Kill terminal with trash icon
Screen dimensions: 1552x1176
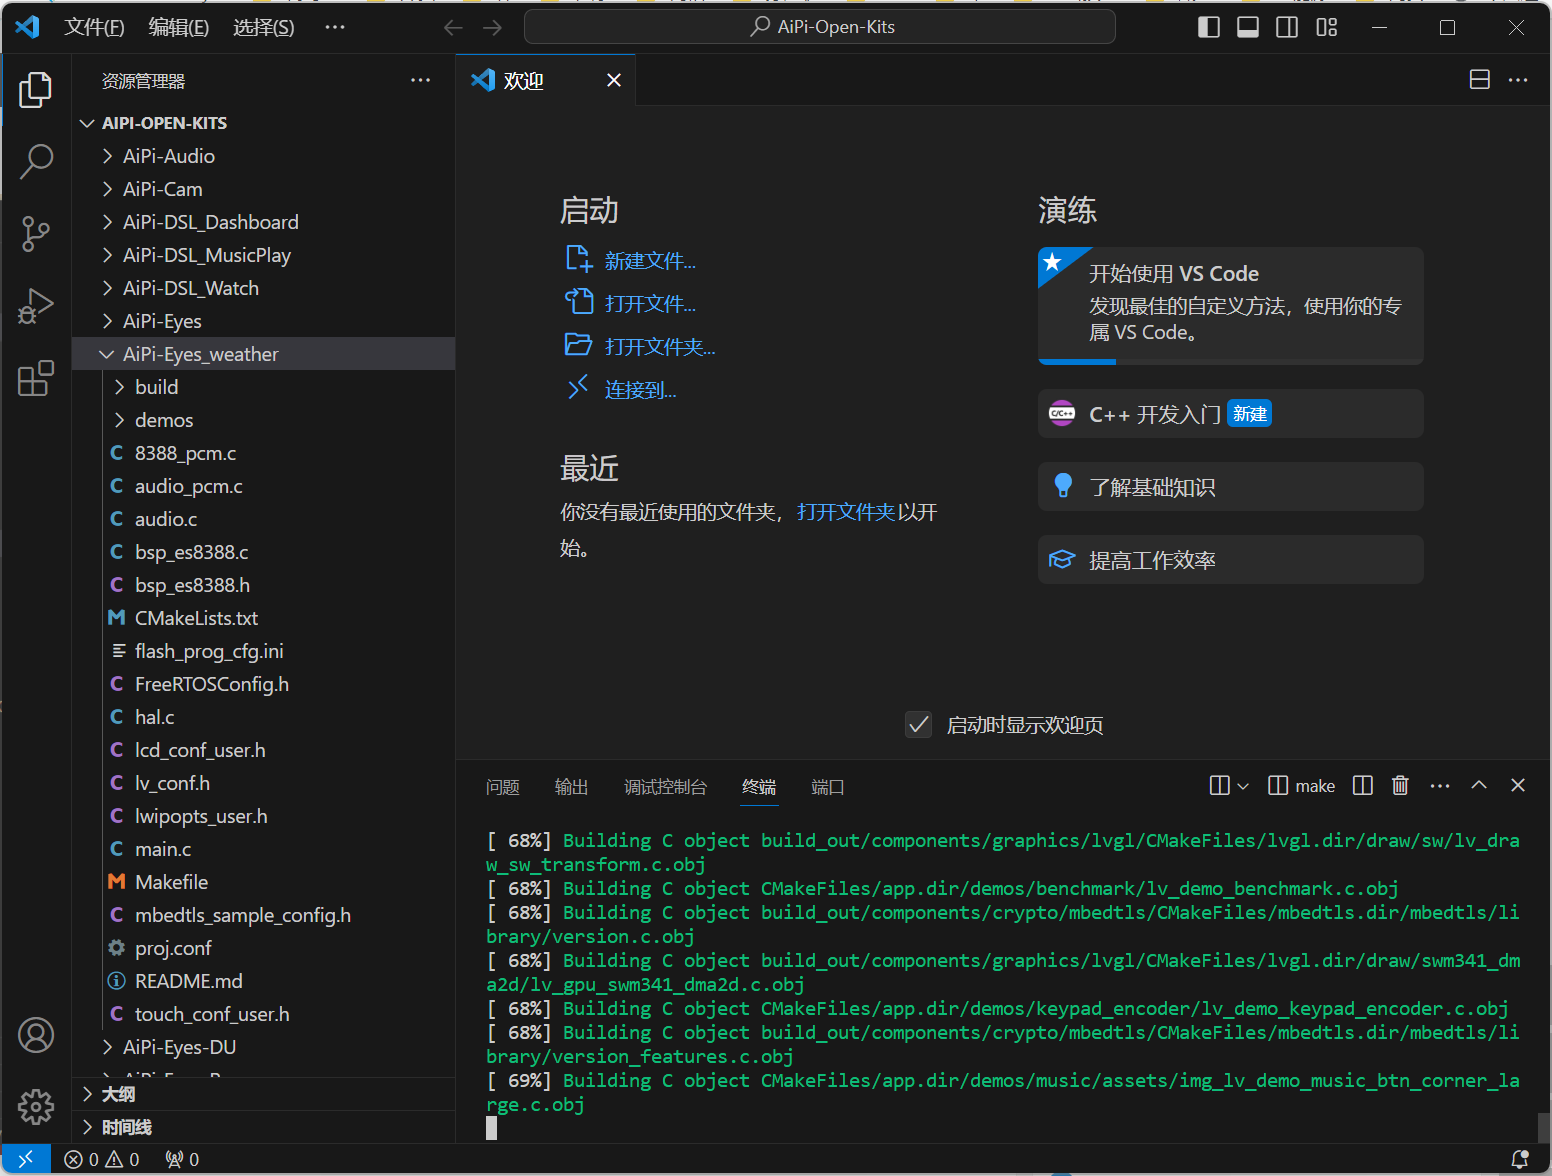(1400, 785)
